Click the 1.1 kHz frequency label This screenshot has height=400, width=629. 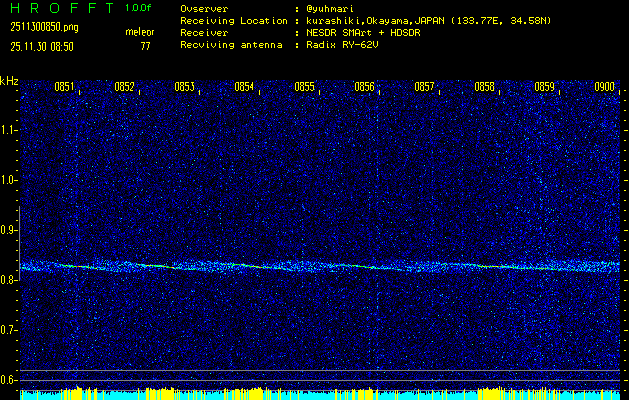pyautogui.click(x=9, y=130)
